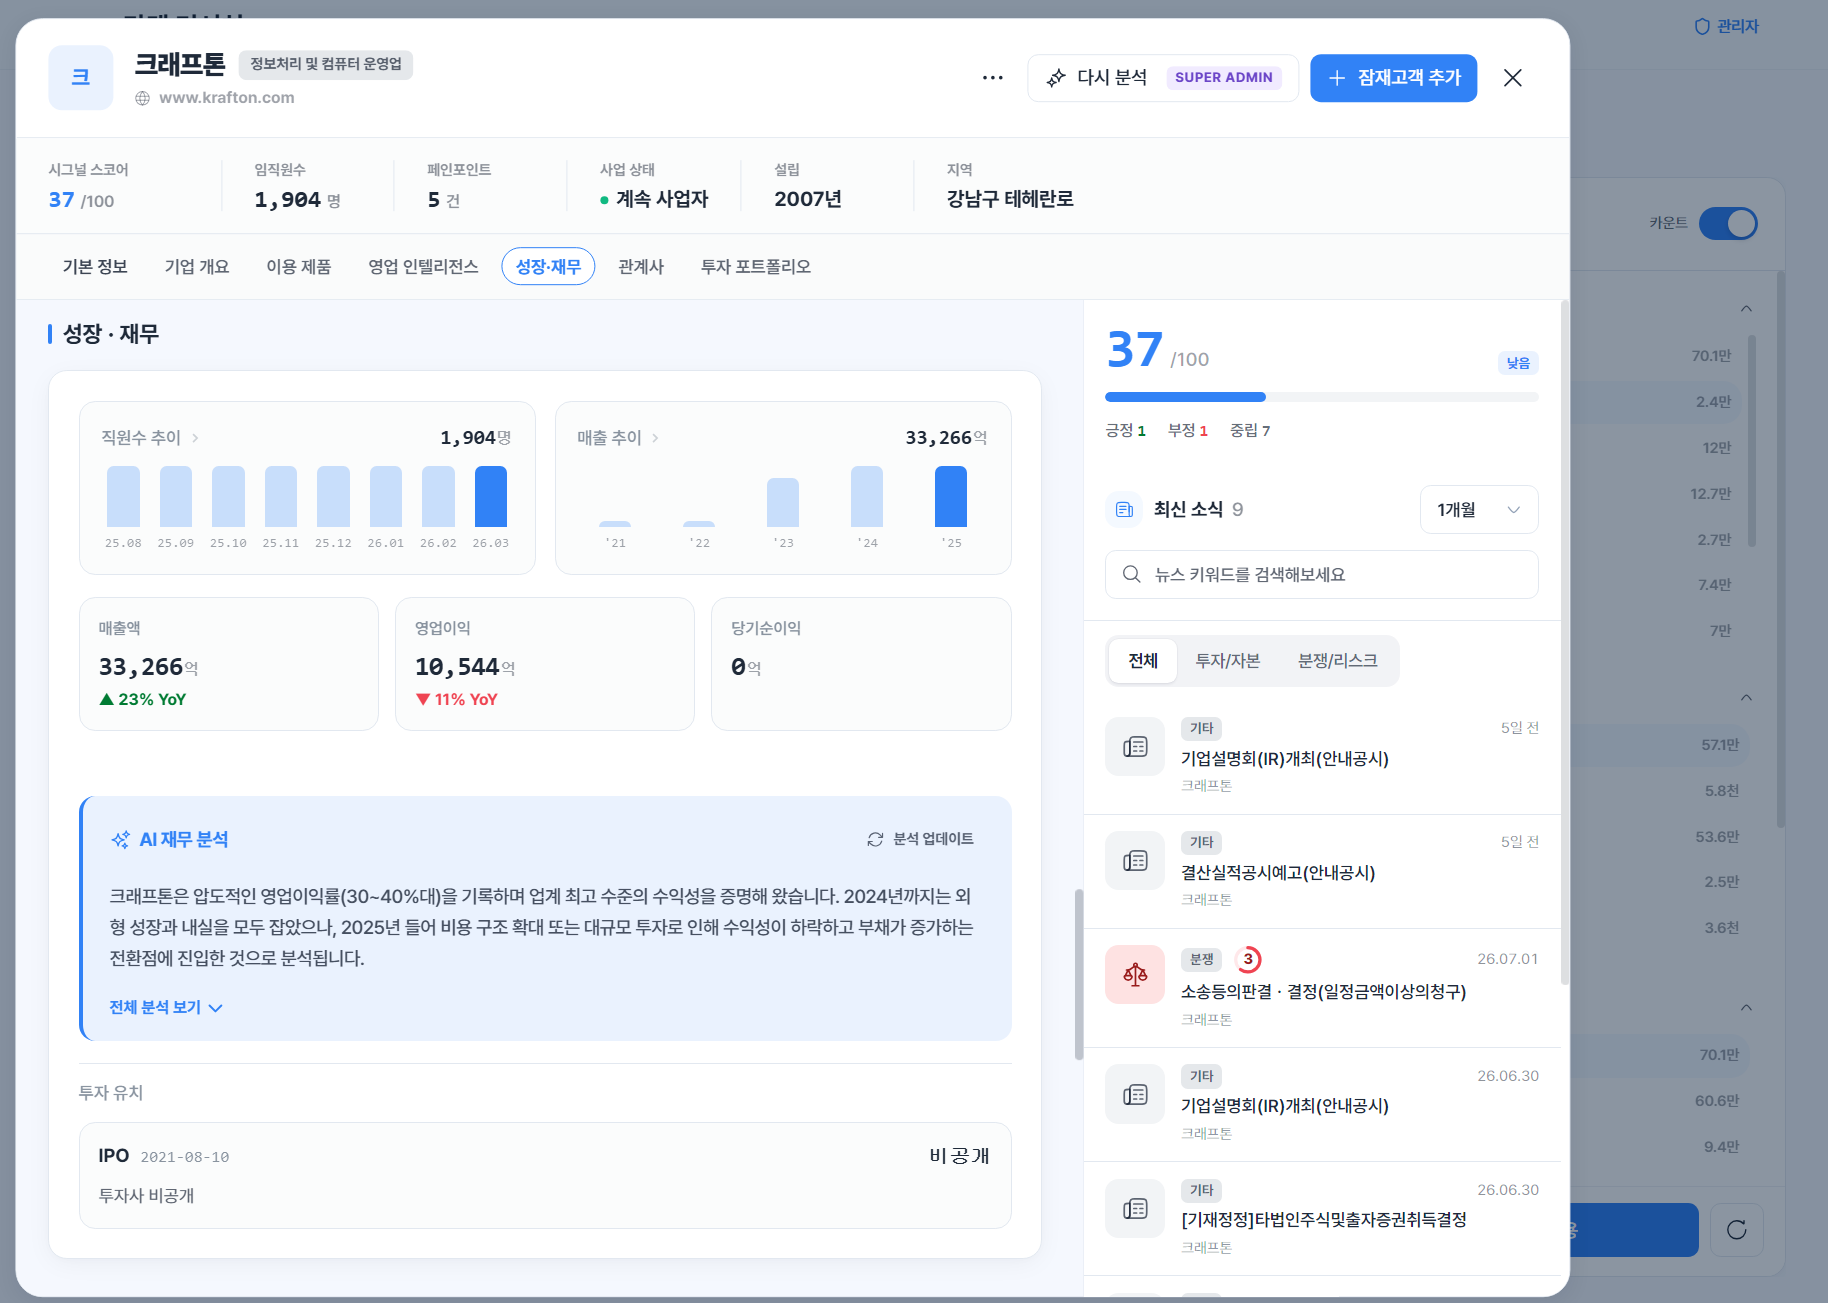The width and height of the screenshot is (1828, 1303).
Task: Open the 1개월 period dropdown
Action: (x=1479, y=510)
